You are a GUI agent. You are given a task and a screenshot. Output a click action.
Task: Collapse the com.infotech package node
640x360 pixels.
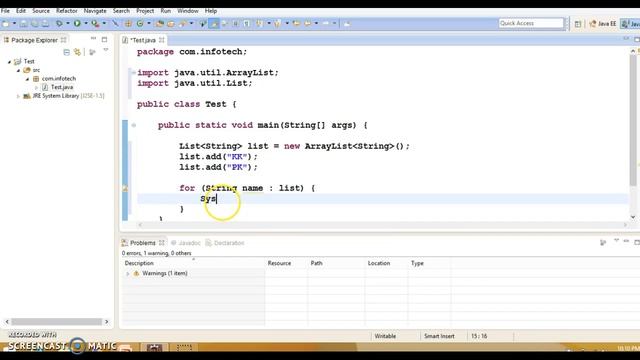27,79
